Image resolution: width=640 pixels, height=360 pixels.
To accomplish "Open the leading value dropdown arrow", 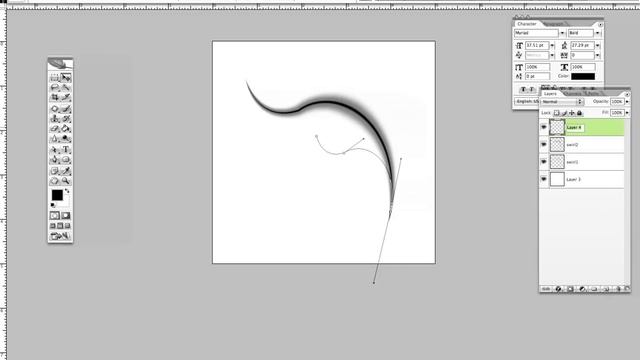I will pyautogui.click(x=598, y=45).
